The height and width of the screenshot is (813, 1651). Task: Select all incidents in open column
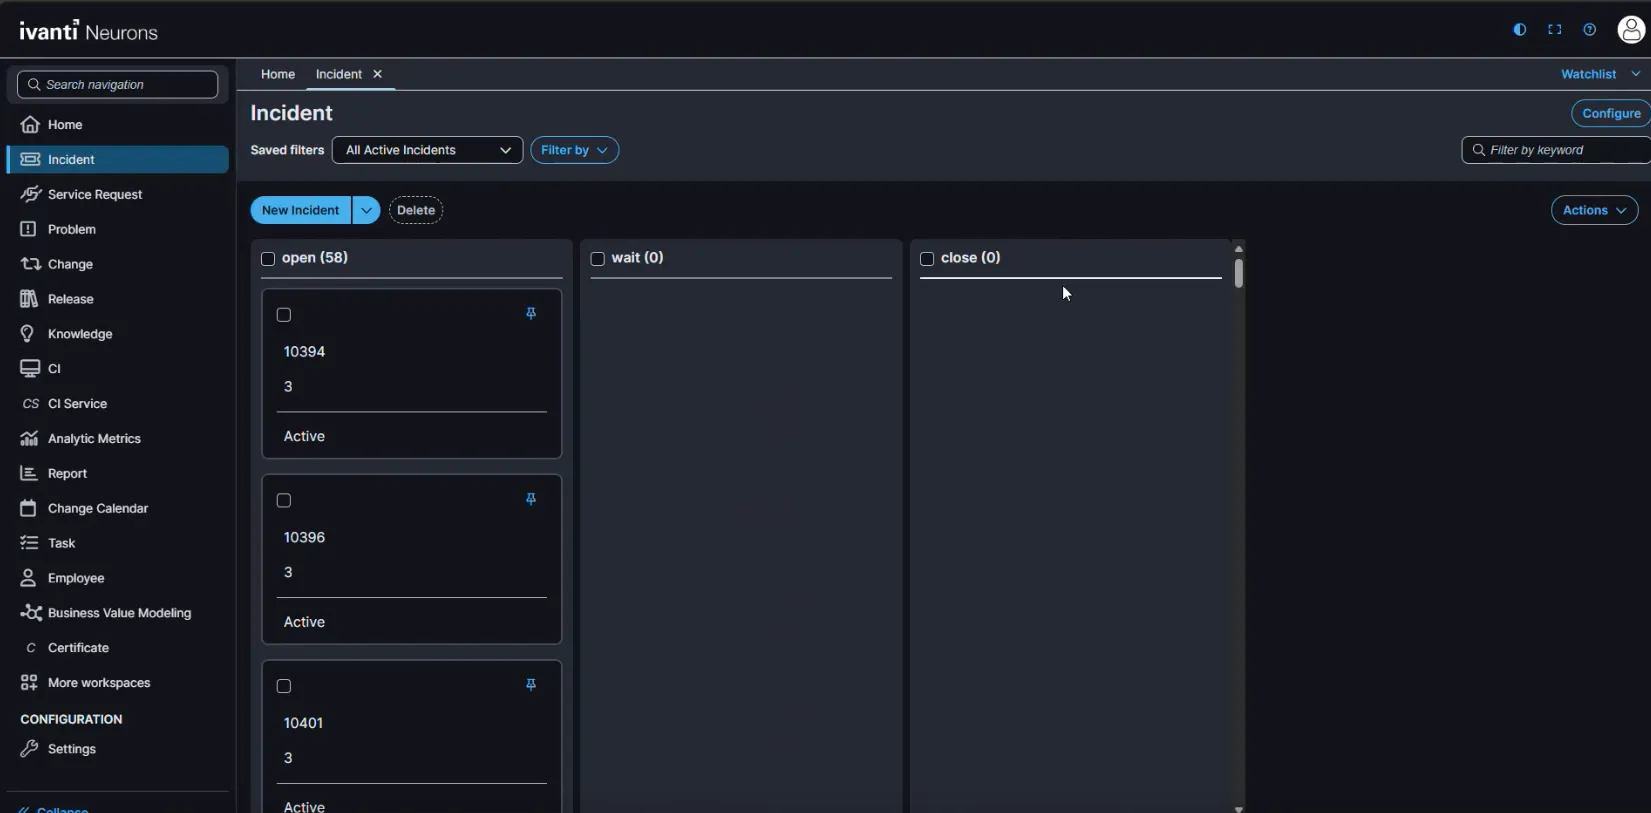268,259
